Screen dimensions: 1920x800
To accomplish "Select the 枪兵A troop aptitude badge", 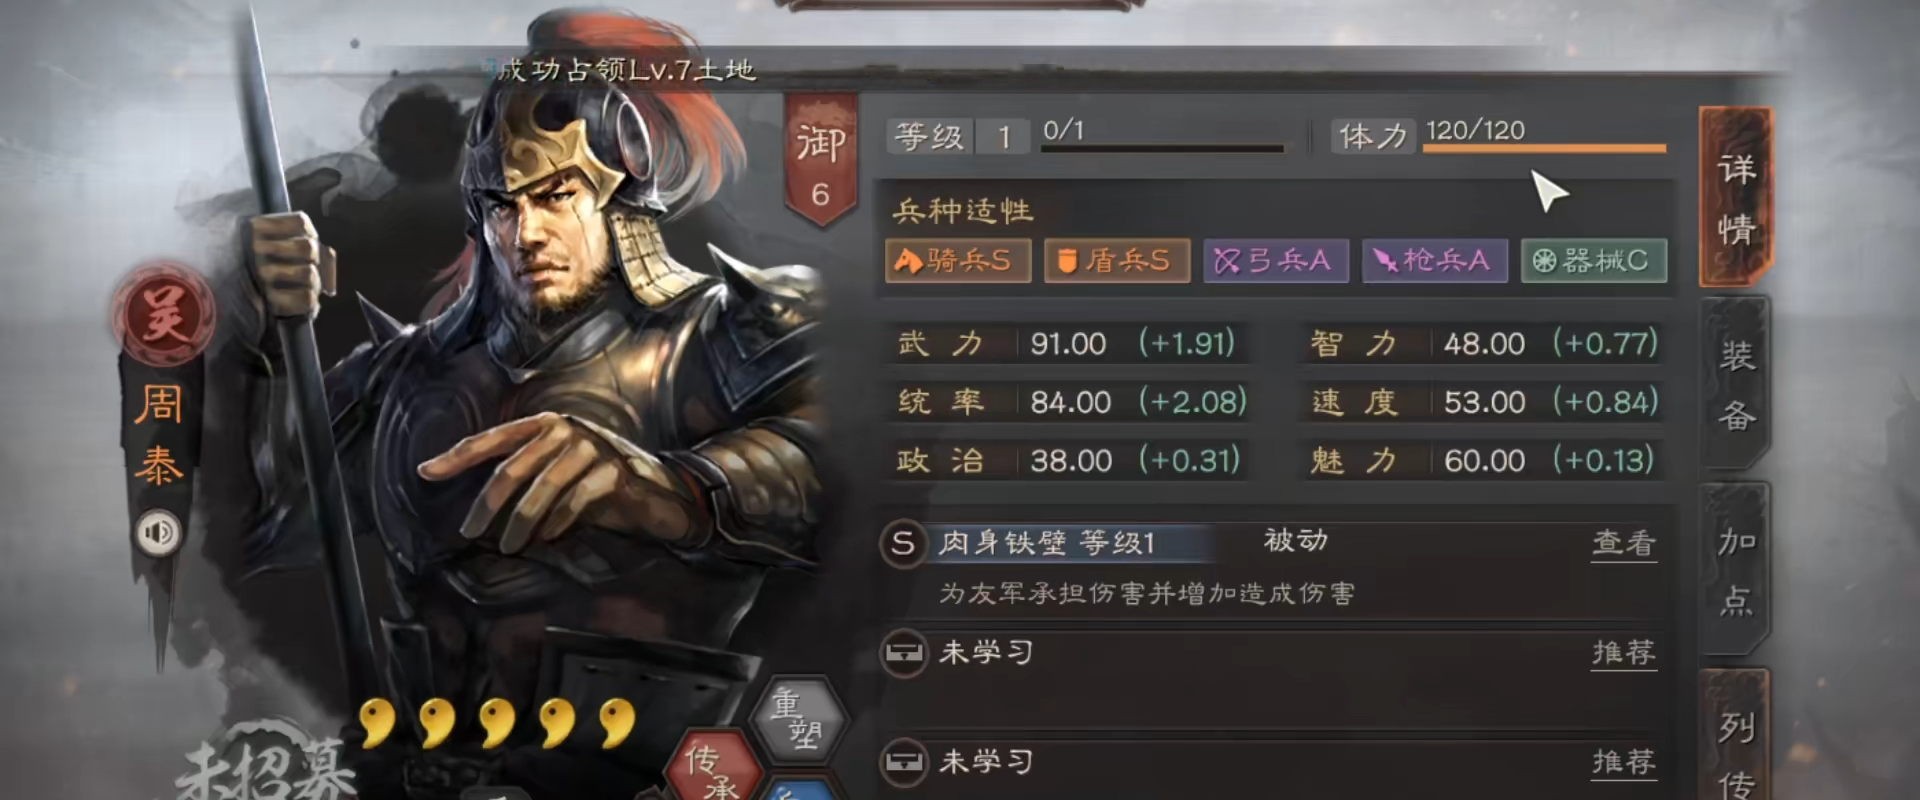I will pyautogui.click(x=1435, y=261).
